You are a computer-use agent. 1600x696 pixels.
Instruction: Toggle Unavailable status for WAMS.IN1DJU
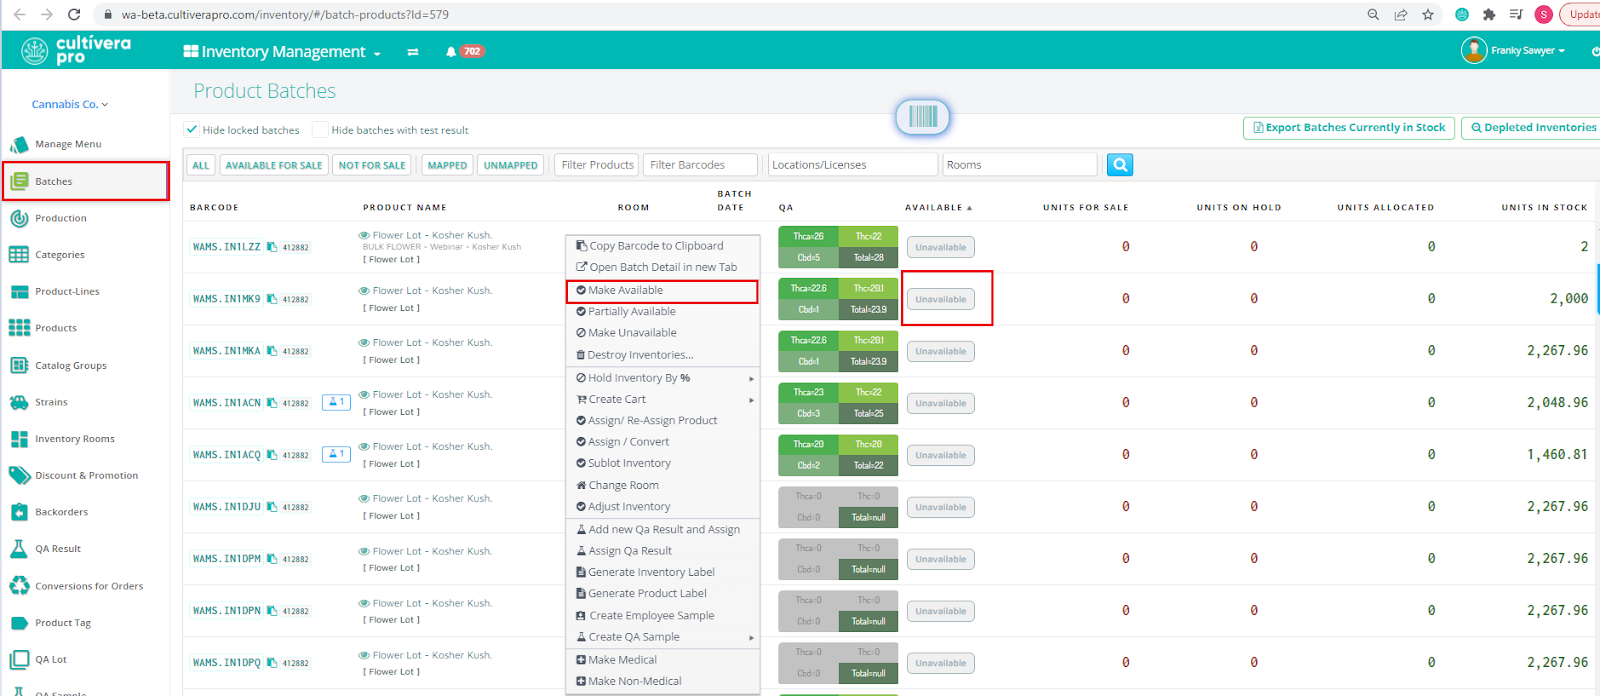tap(941, 507)
